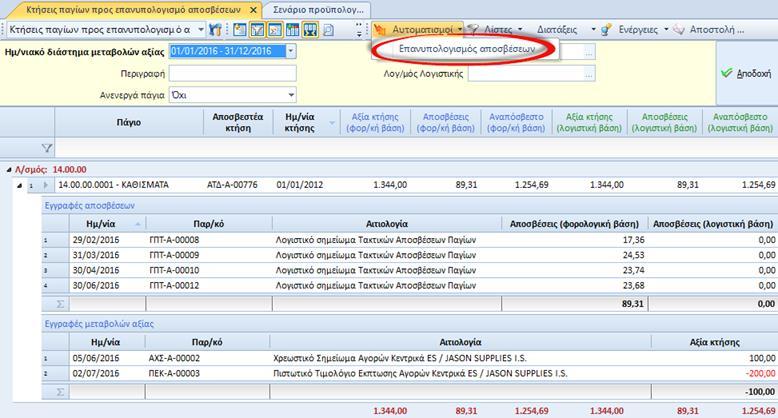Open lookup button of Λογ/μός Λογιστικής field

589,74
